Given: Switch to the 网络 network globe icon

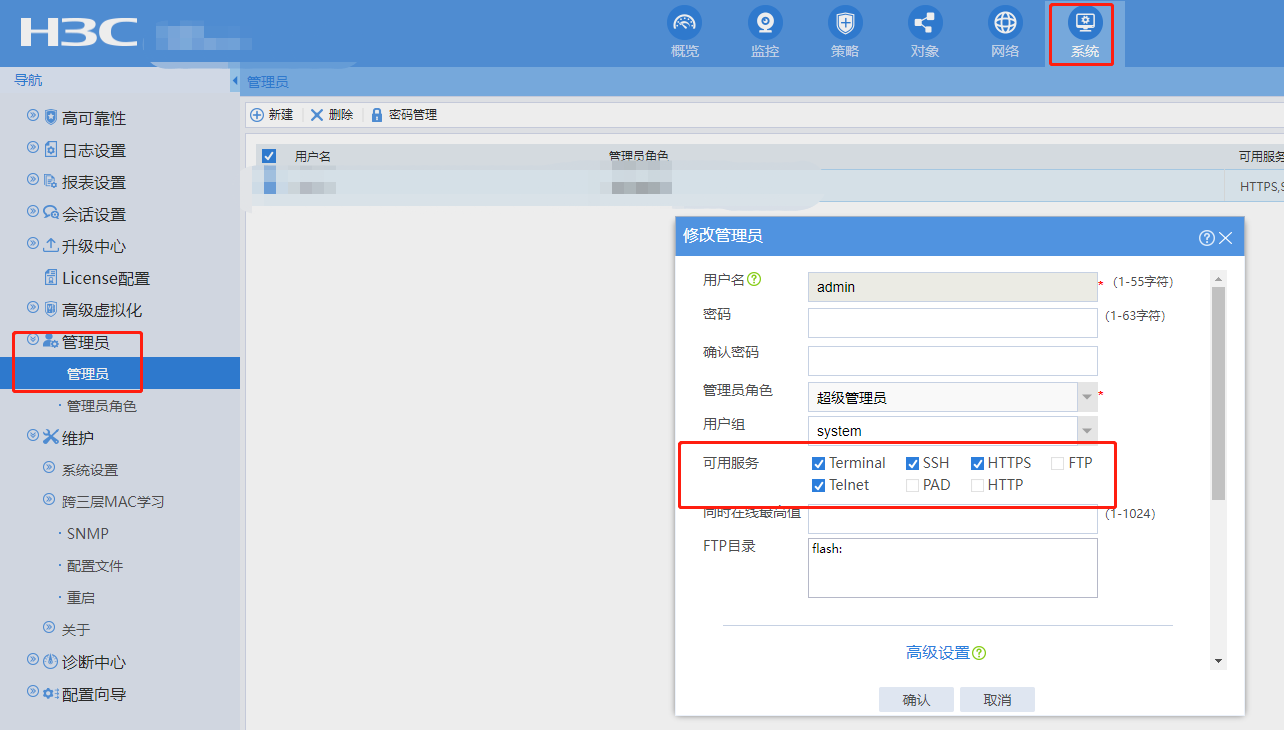Looking at the screenshot, I should tap(1005, 23).
